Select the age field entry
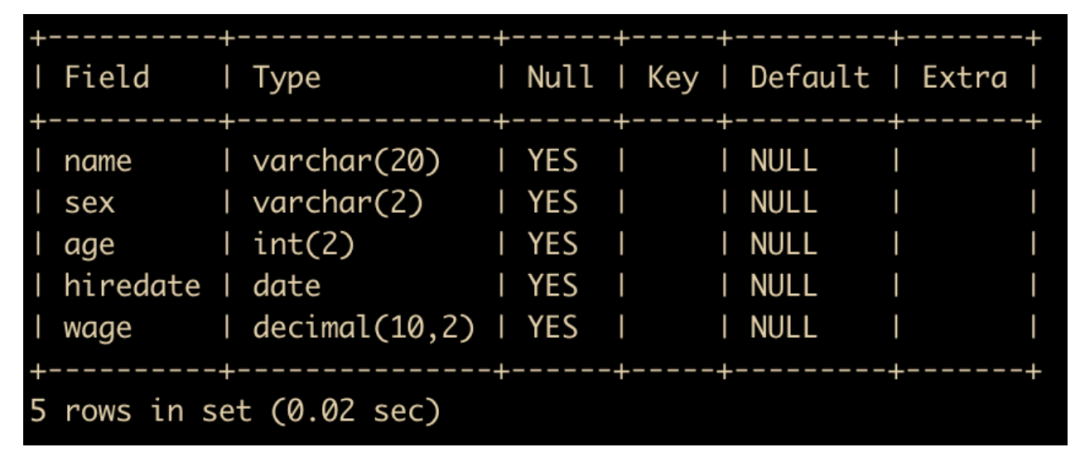1080x457 pixels. coord(90,246)
